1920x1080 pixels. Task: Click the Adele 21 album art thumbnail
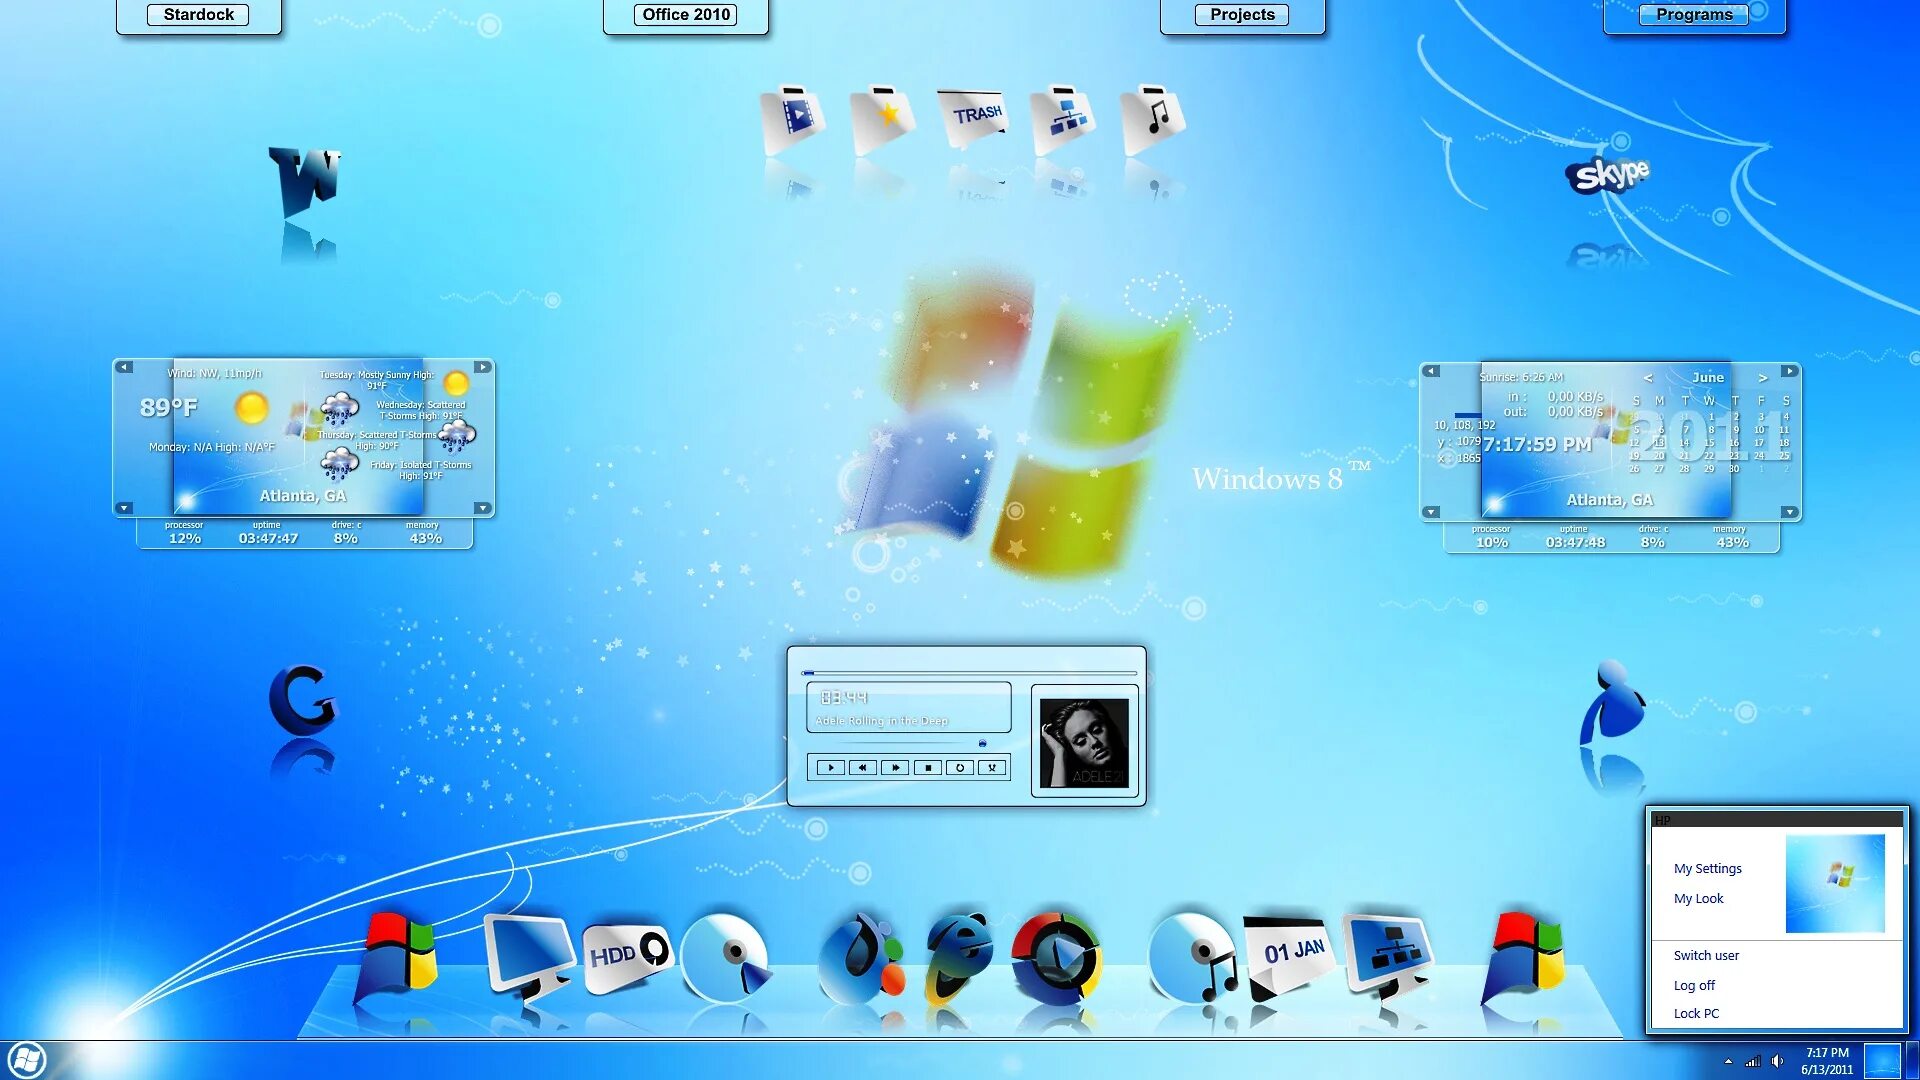tap(1084, 742)
